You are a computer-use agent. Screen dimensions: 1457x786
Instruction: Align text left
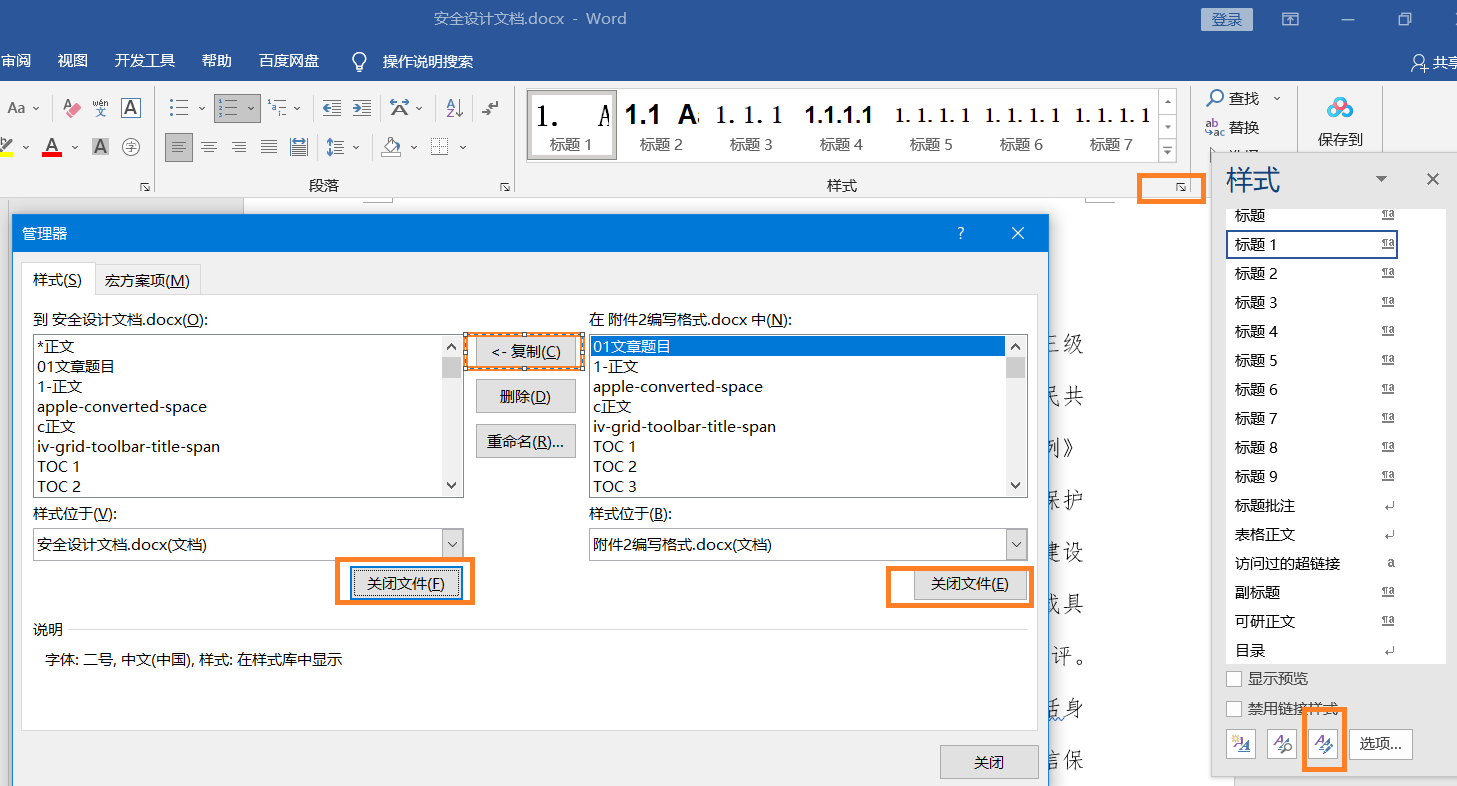coord(179,147)
